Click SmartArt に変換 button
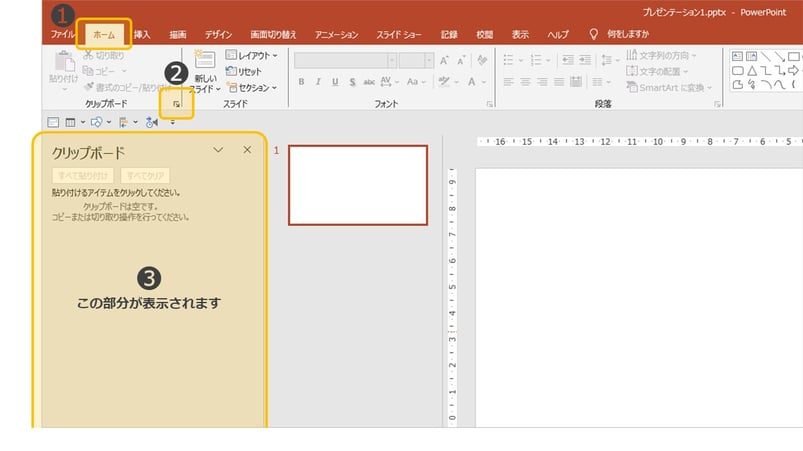Viewport: 803px width, 451px height. click(669, 88)
